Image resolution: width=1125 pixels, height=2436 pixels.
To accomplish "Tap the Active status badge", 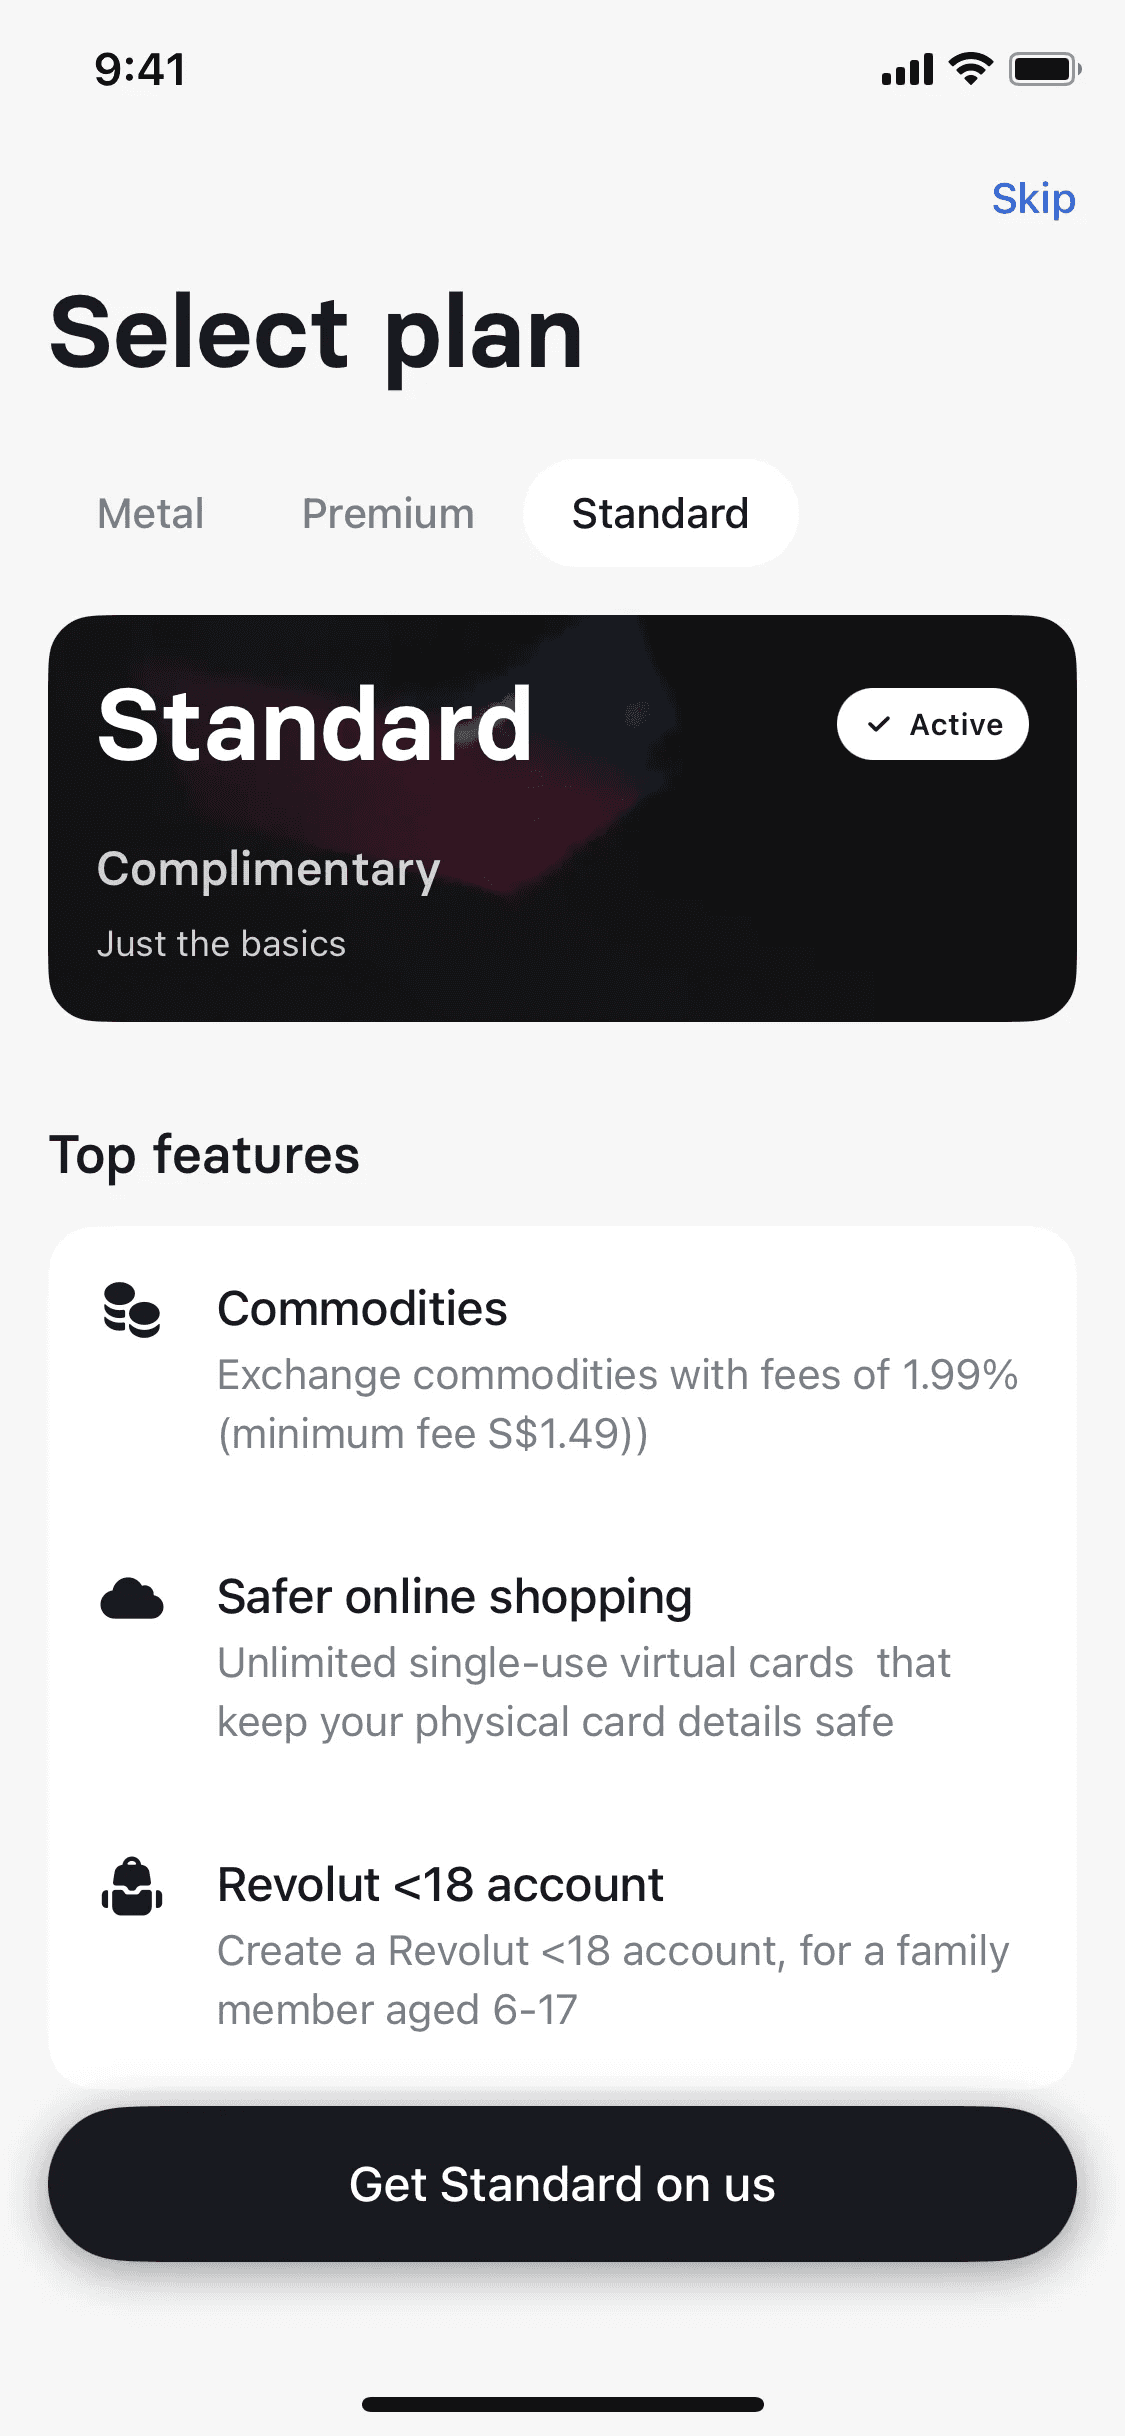I will (x=932, y=724).
